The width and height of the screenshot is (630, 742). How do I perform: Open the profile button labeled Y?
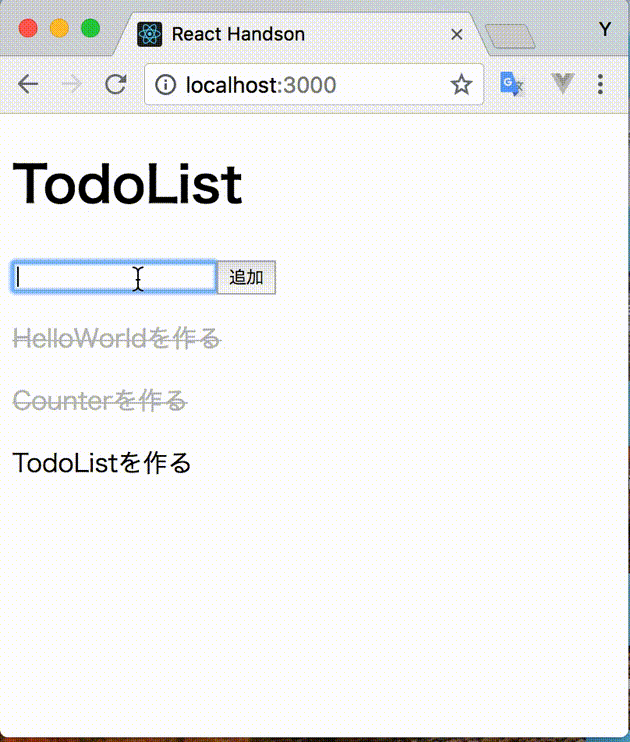(x=605, y=29)
